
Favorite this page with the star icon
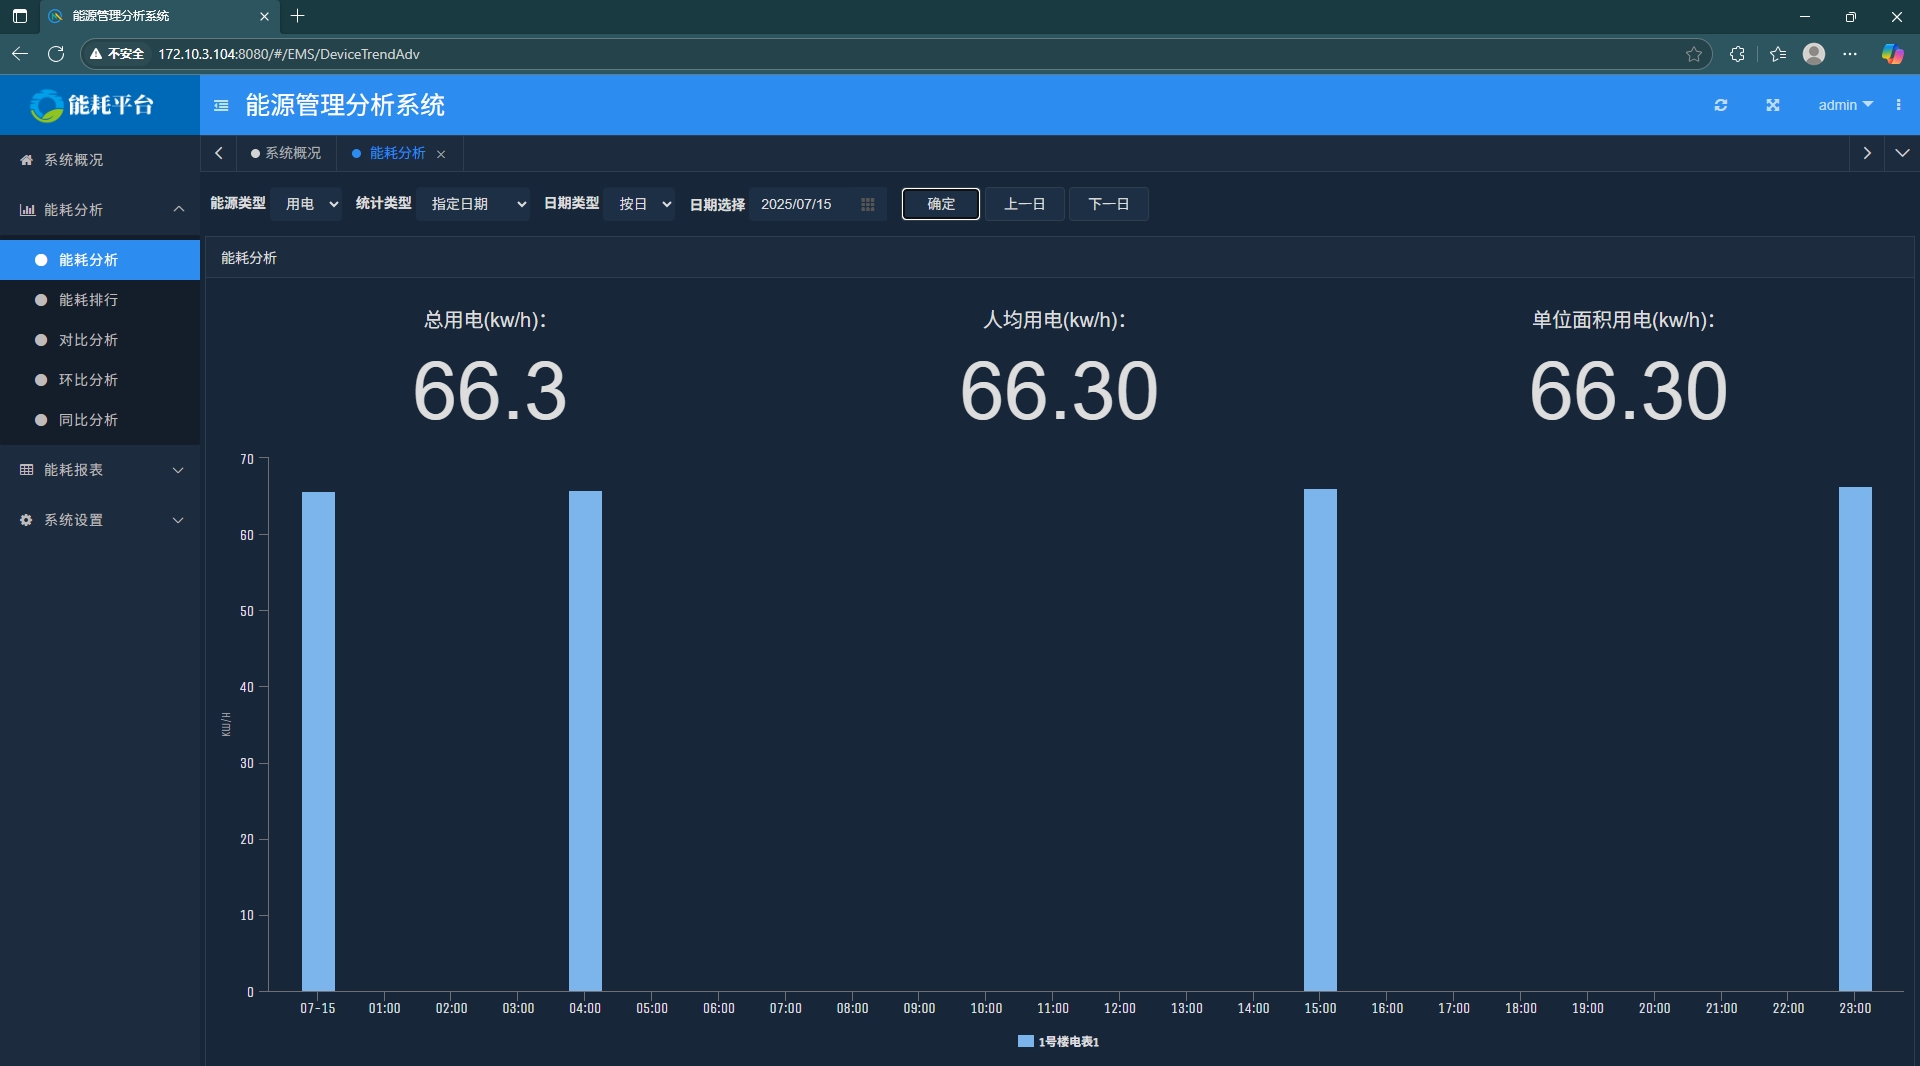click(x=1693, y=54)
